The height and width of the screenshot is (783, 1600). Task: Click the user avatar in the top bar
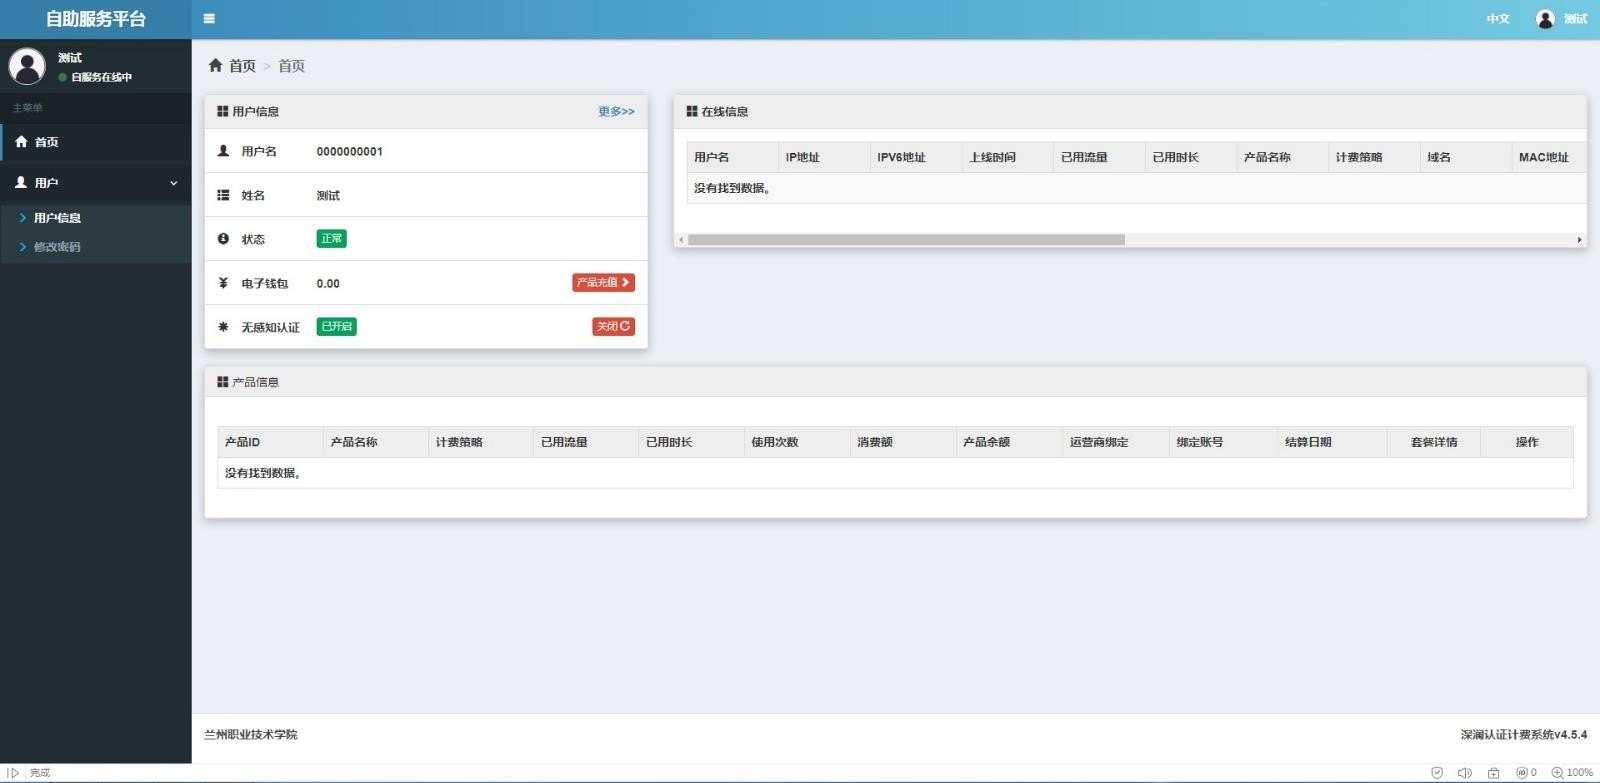pyautogui.click(x=1545, y=18)
